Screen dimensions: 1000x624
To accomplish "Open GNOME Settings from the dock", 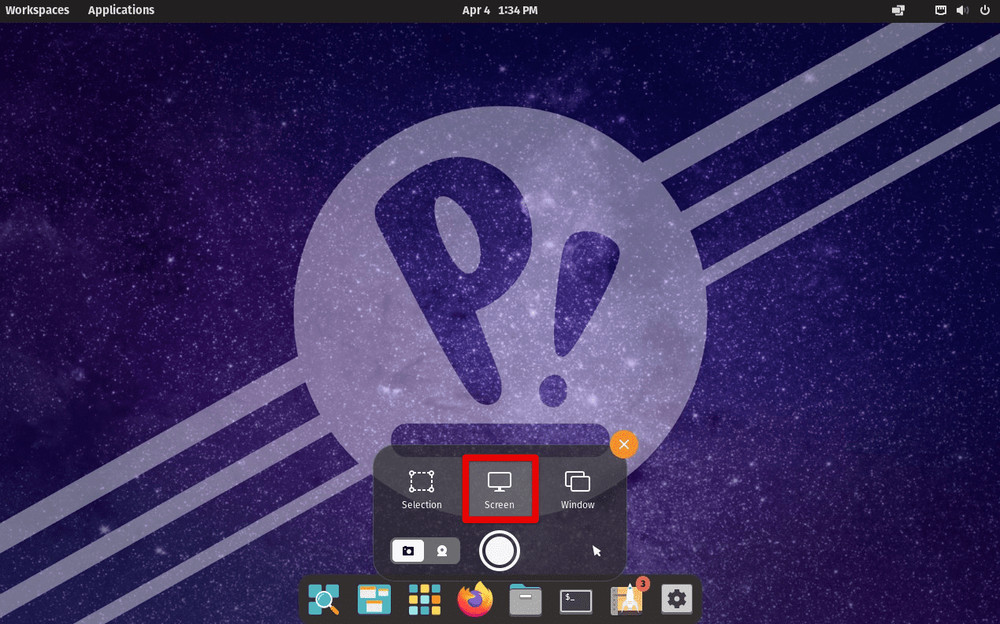I will pos(676,600).
